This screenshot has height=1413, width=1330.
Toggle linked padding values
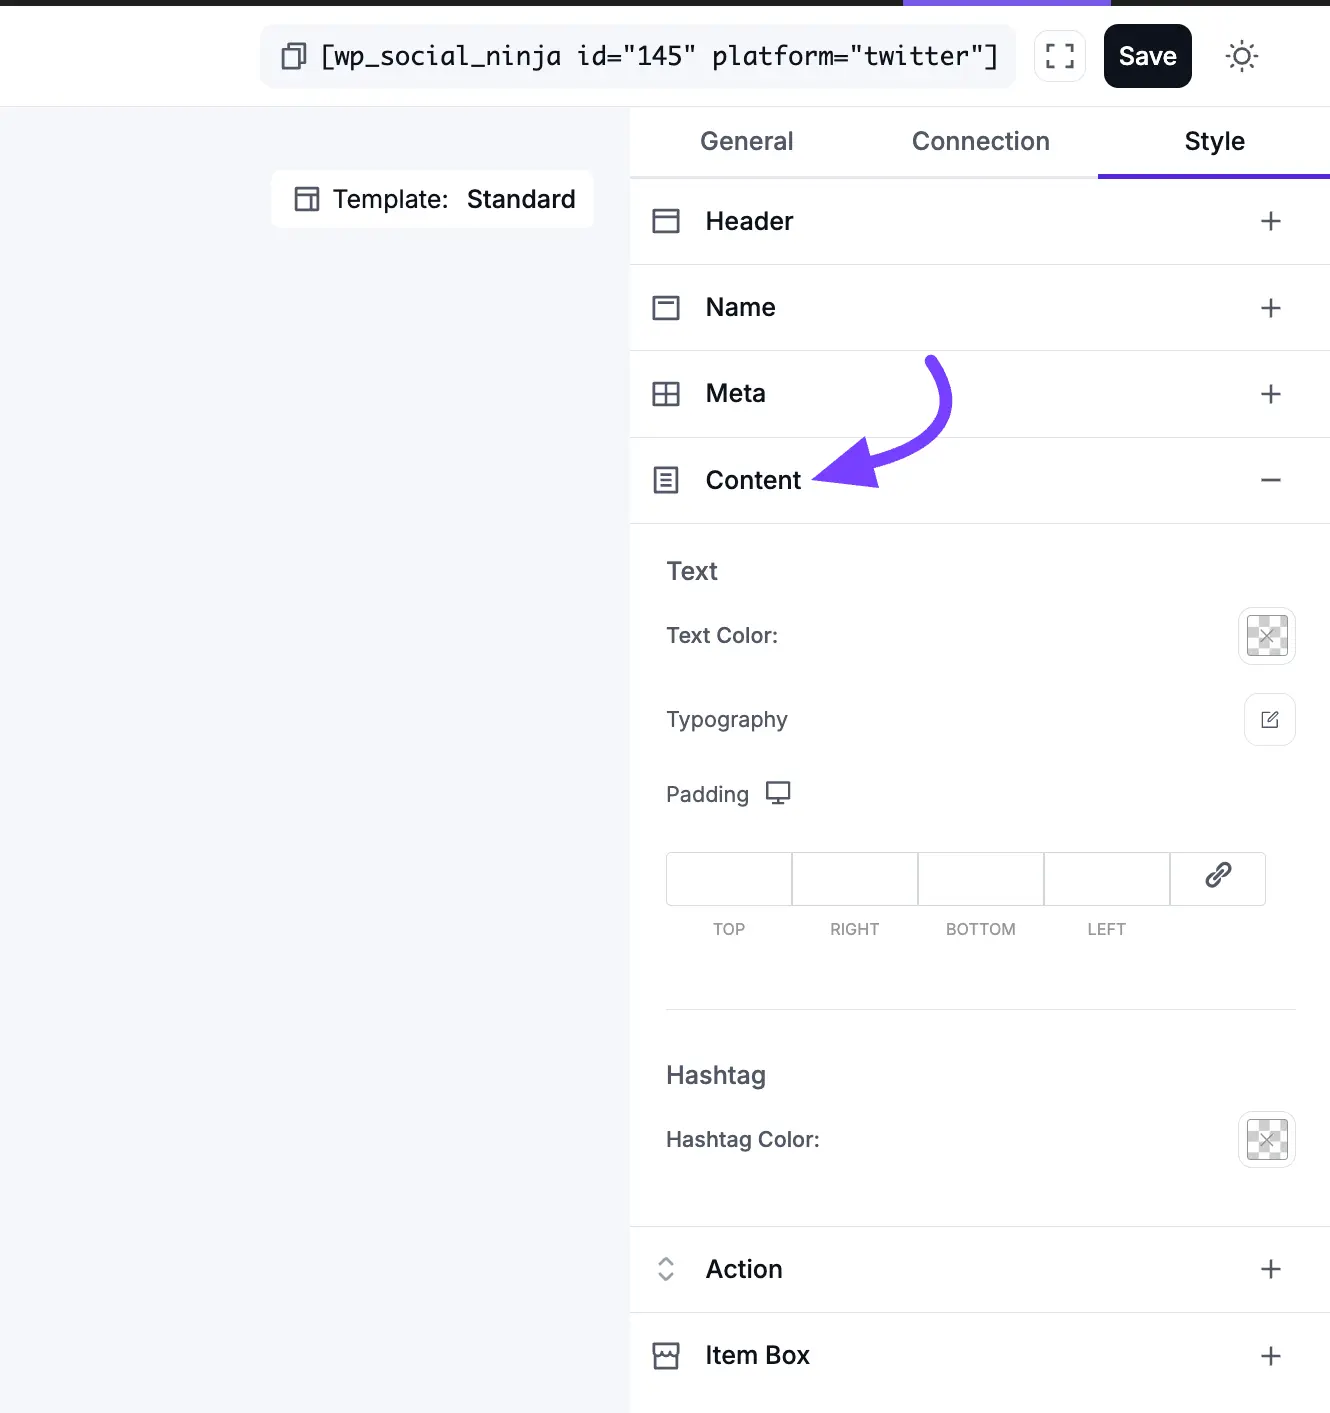[x=1217, y=878]
